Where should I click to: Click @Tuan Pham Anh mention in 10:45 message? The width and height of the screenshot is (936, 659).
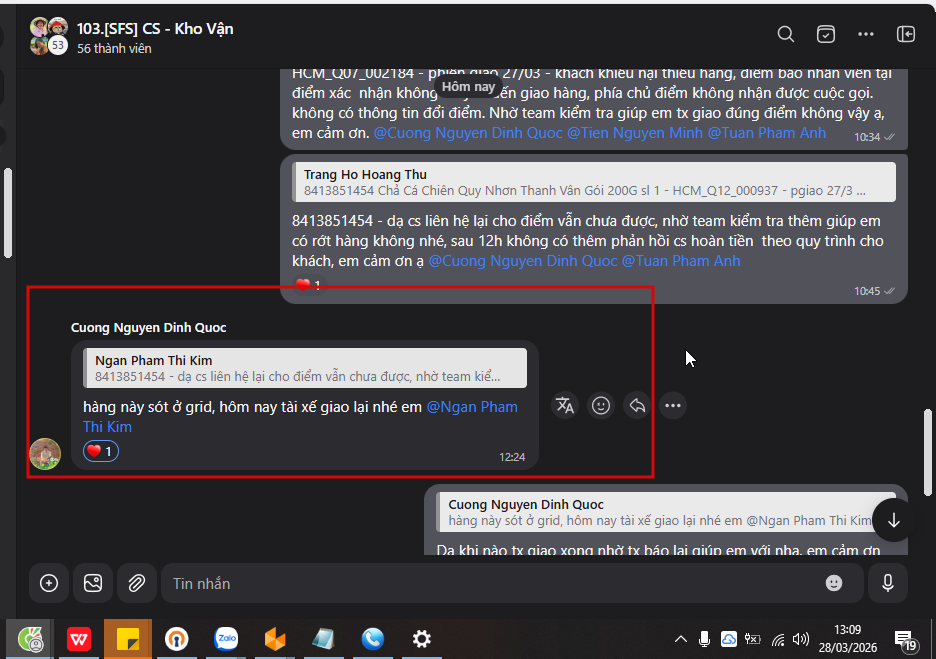pyautogui.click(x=681, y=261)
